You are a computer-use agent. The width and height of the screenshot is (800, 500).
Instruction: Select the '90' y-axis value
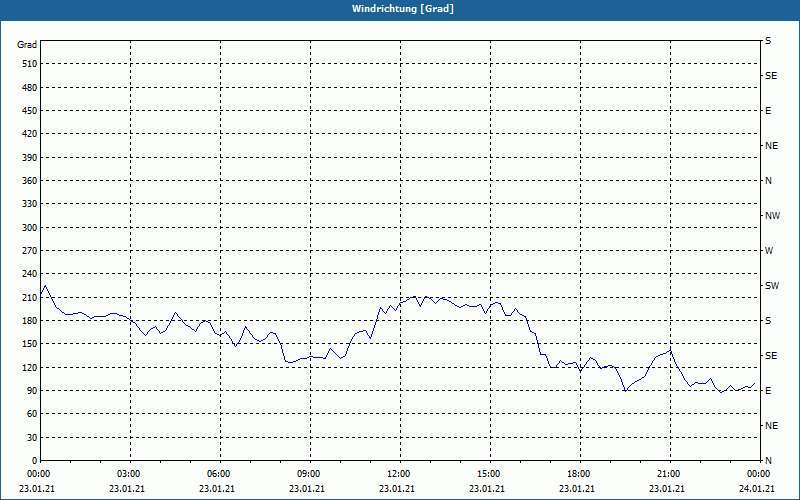pyautogui.click(x=32, y=391)
